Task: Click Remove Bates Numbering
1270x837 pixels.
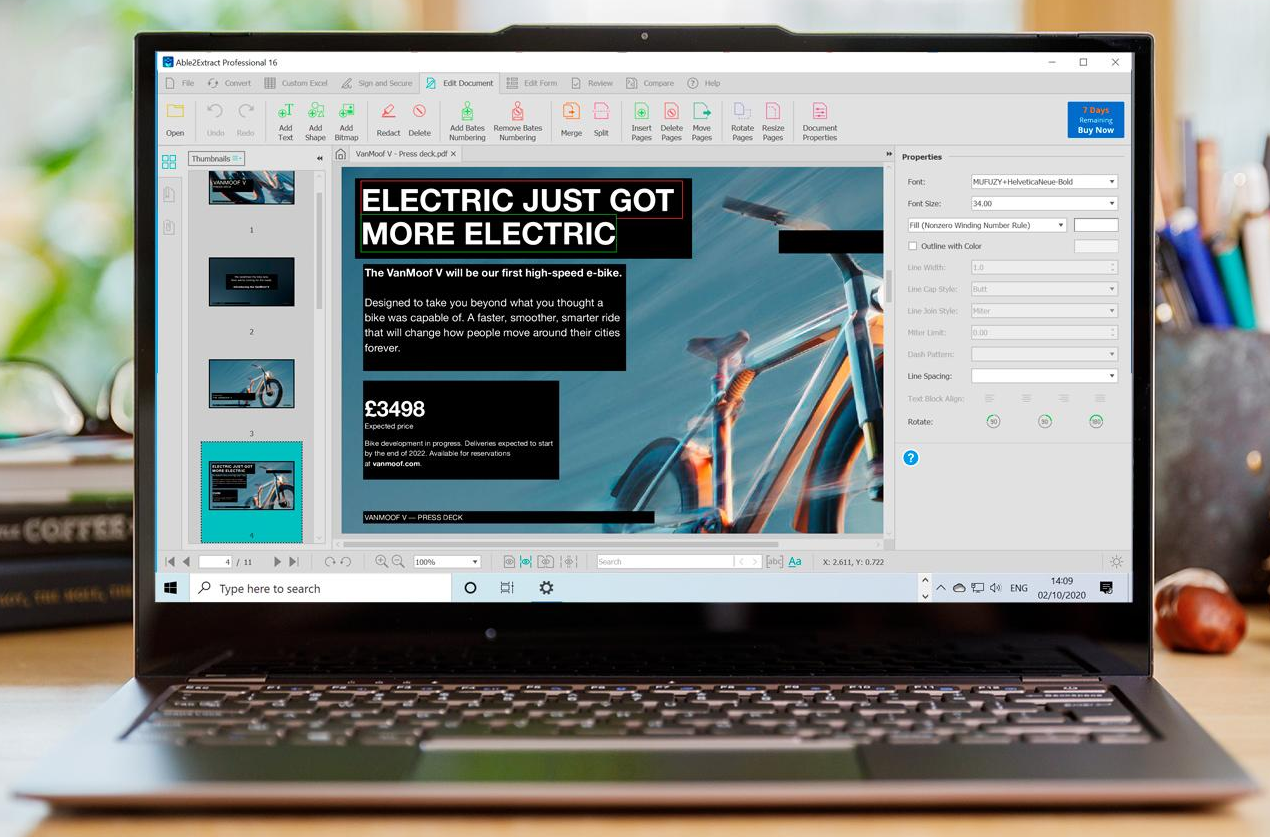Action: pos(517,121)
